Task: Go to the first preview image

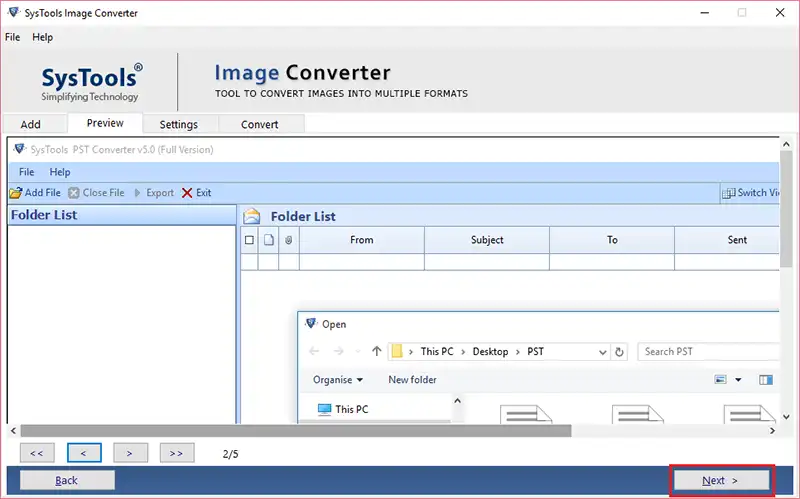Action: [37, 453]
